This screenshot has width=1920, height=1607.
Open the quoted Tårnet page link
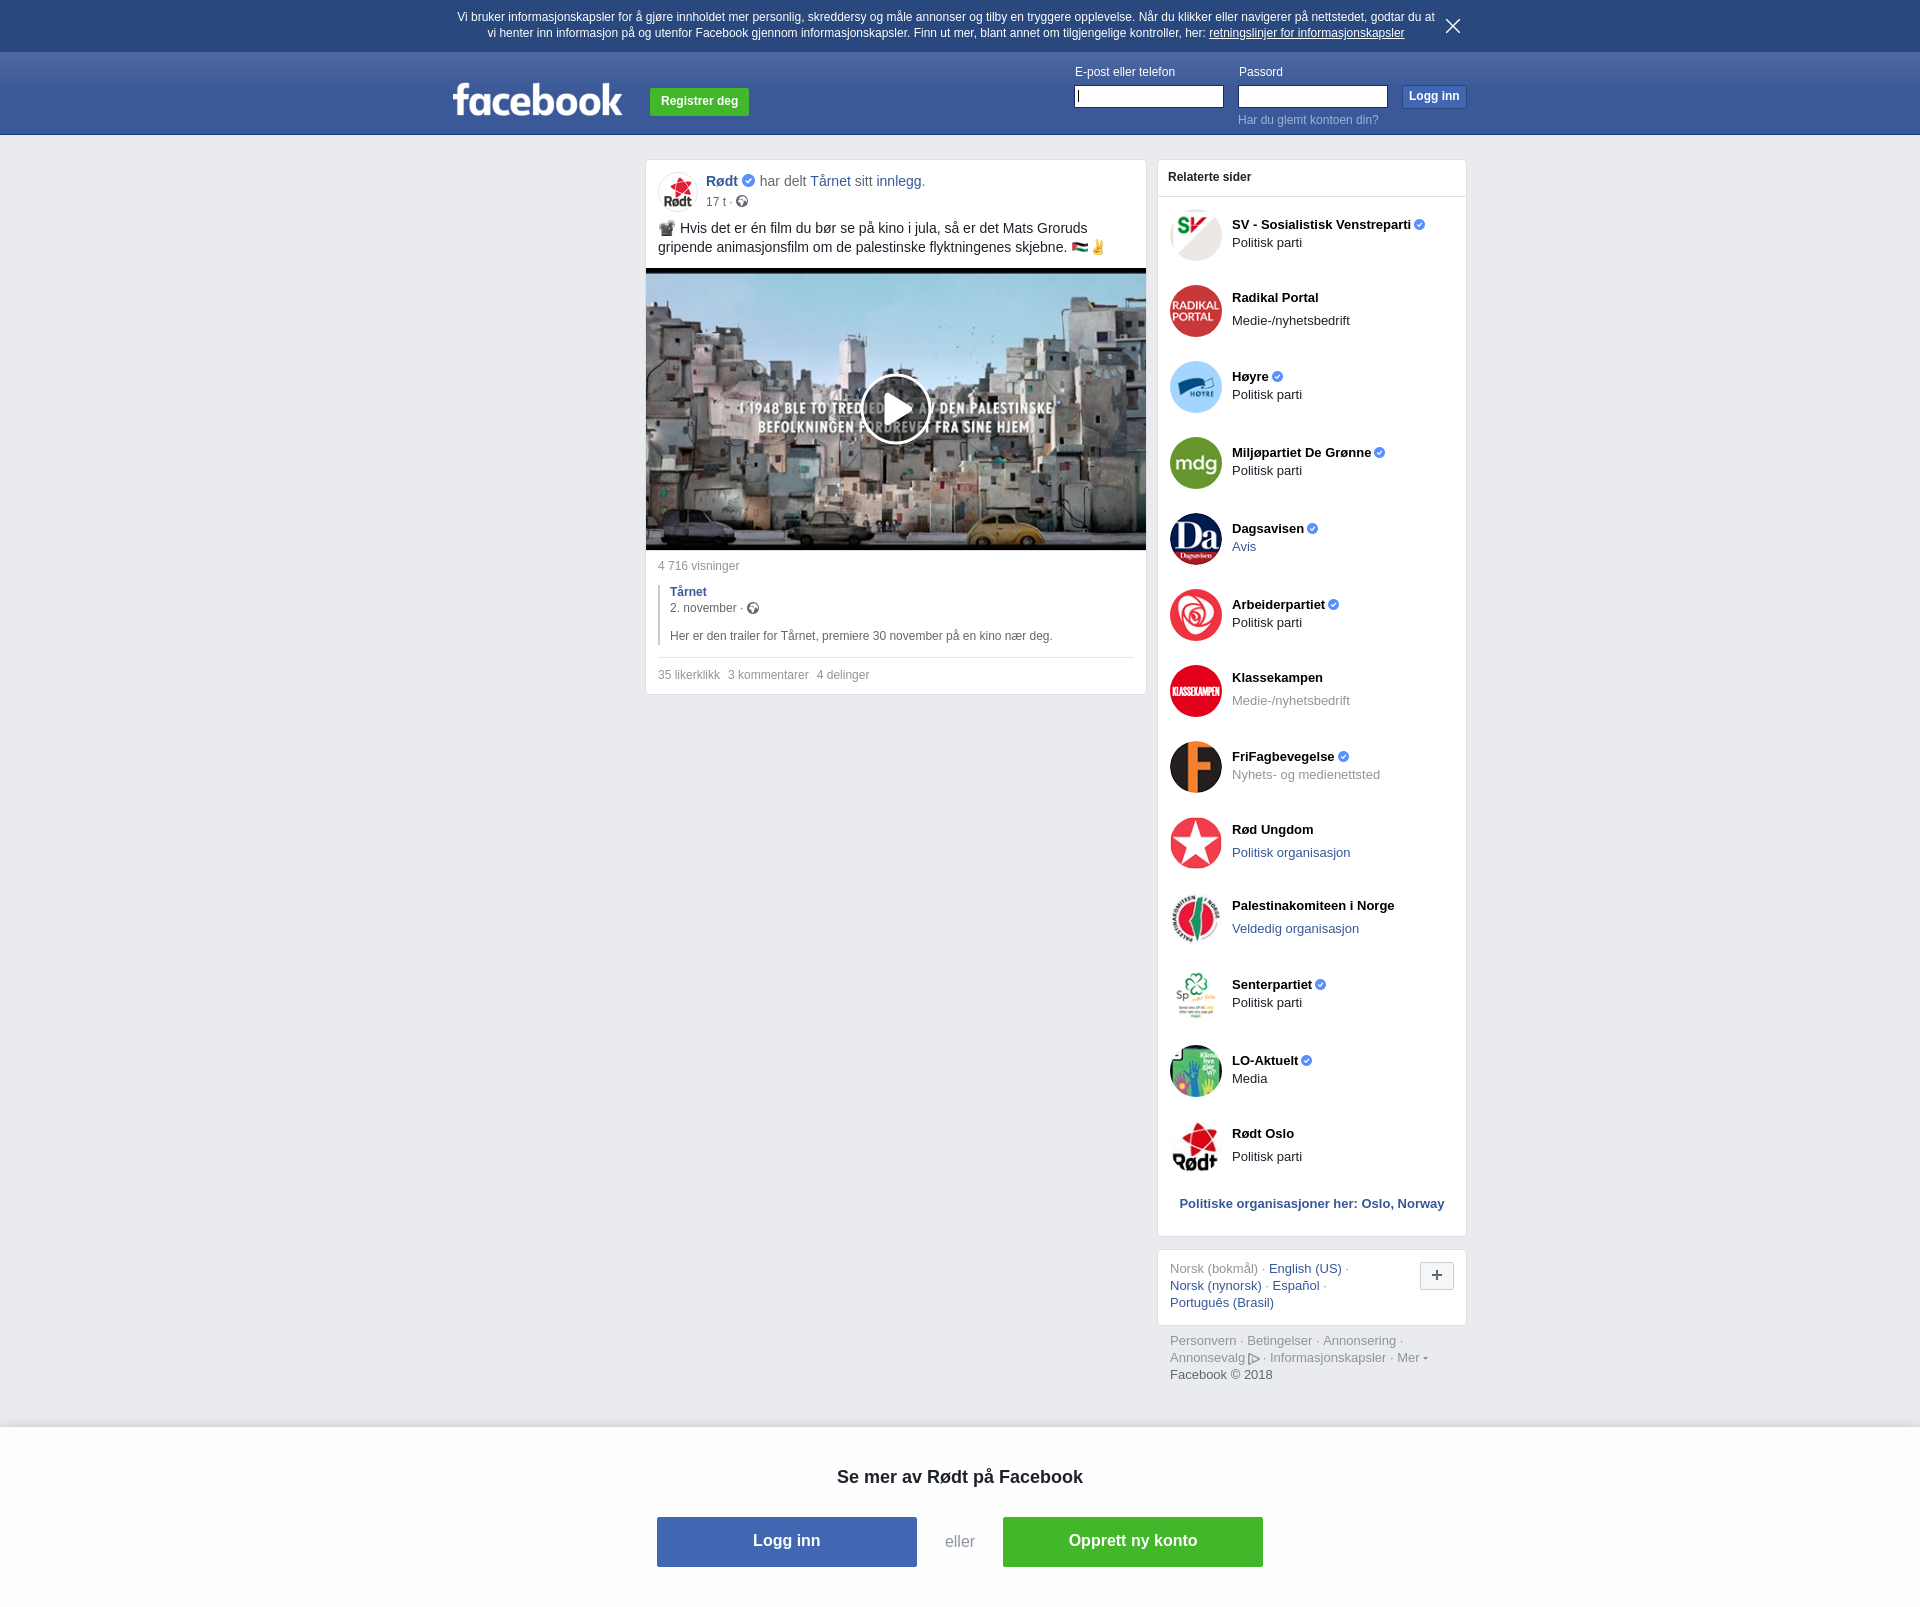688,592
